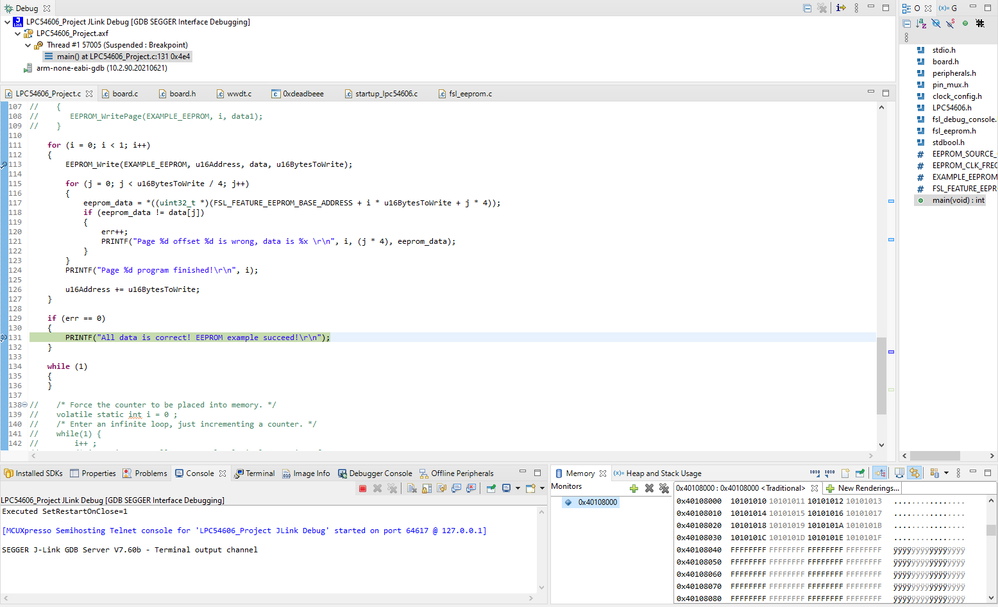
Task: Toggle breakpoint marker at line 131
Action: [x=3, y=338]
